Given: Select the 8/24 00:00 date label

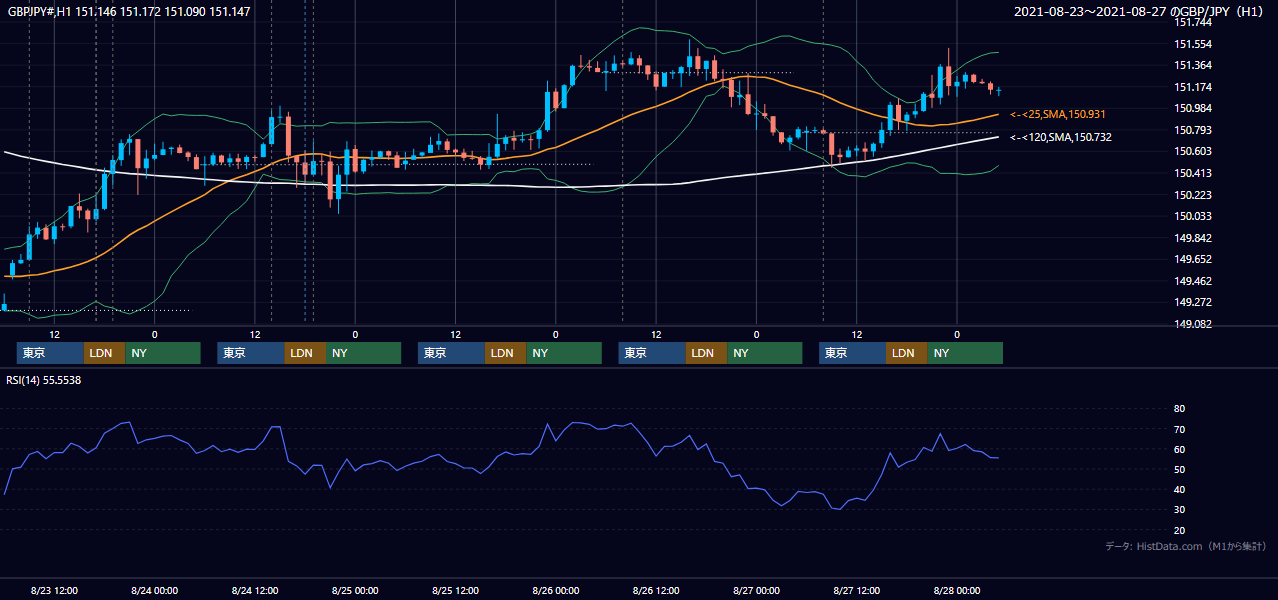Looking at the screenshot, I should [155, 590].
